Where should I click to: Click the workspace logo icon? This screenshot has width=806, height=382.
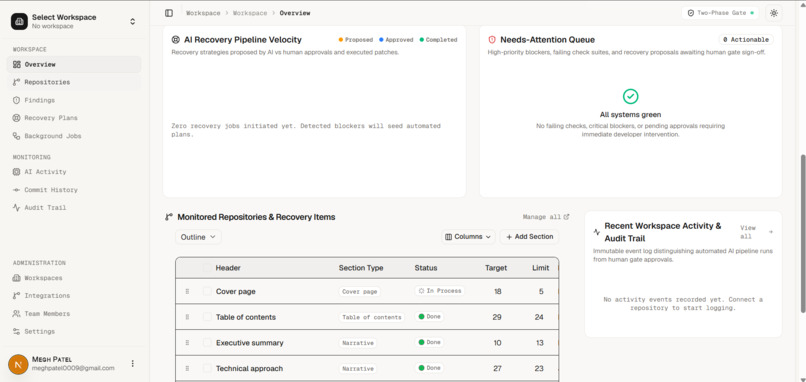(20, 22)
